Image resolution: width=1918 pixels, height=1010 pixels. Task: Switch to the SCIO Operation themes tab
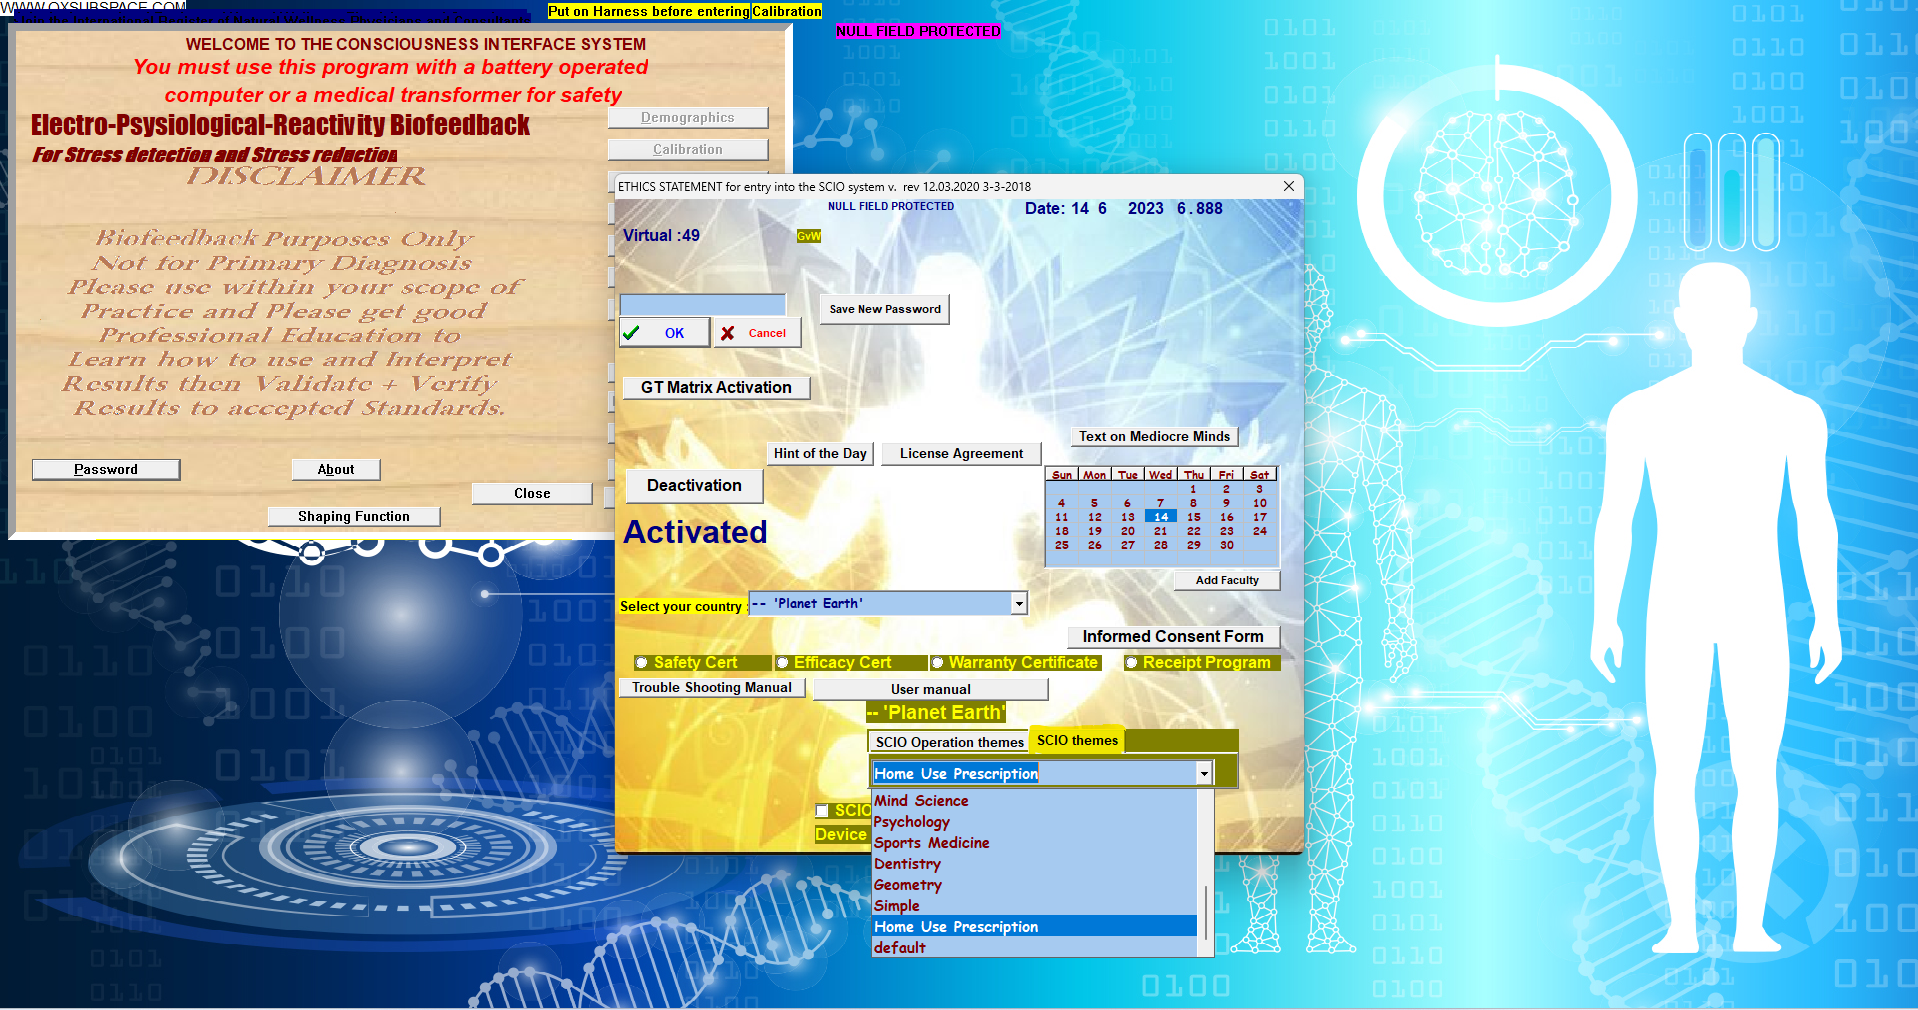coord(949,742)
